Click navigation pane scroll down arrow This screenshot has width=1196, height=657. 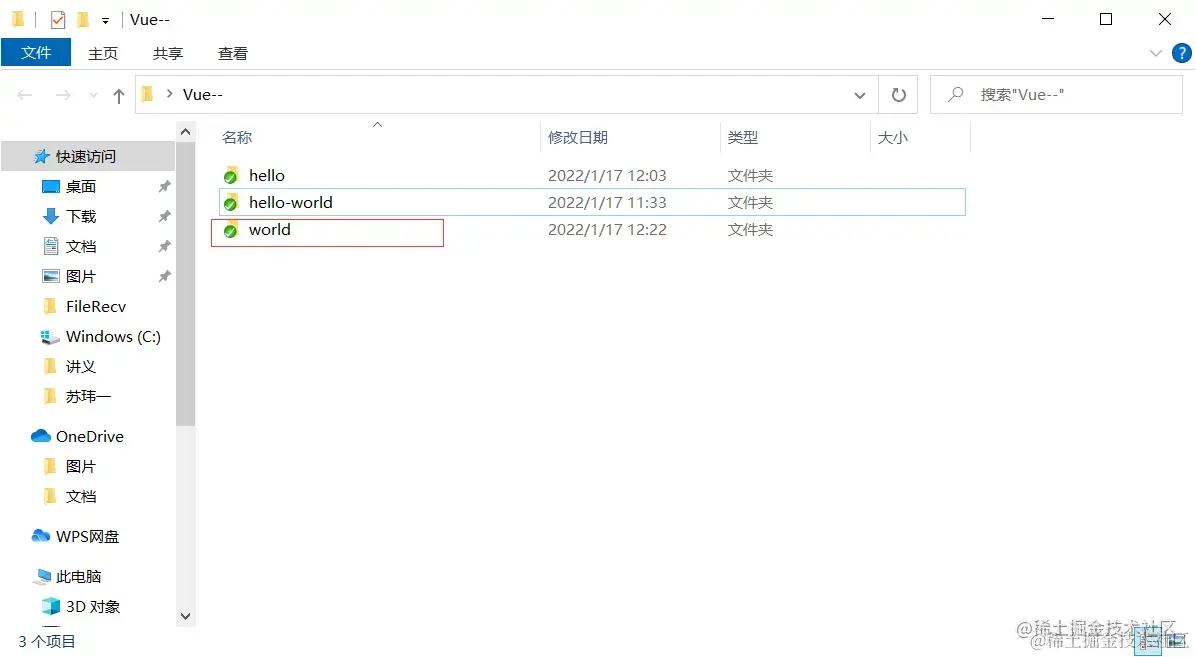(x=185, y=616)
